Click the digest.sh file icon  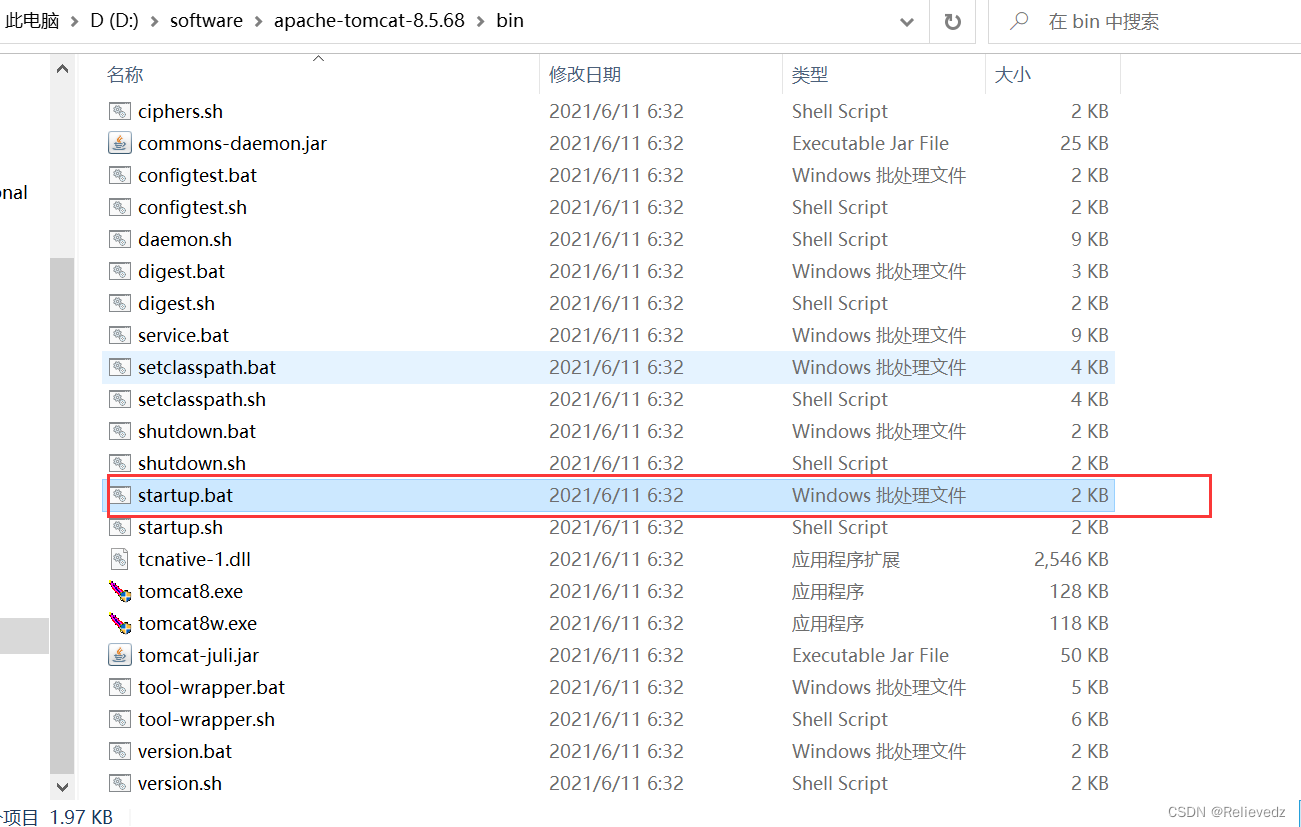tap(120, 304)
